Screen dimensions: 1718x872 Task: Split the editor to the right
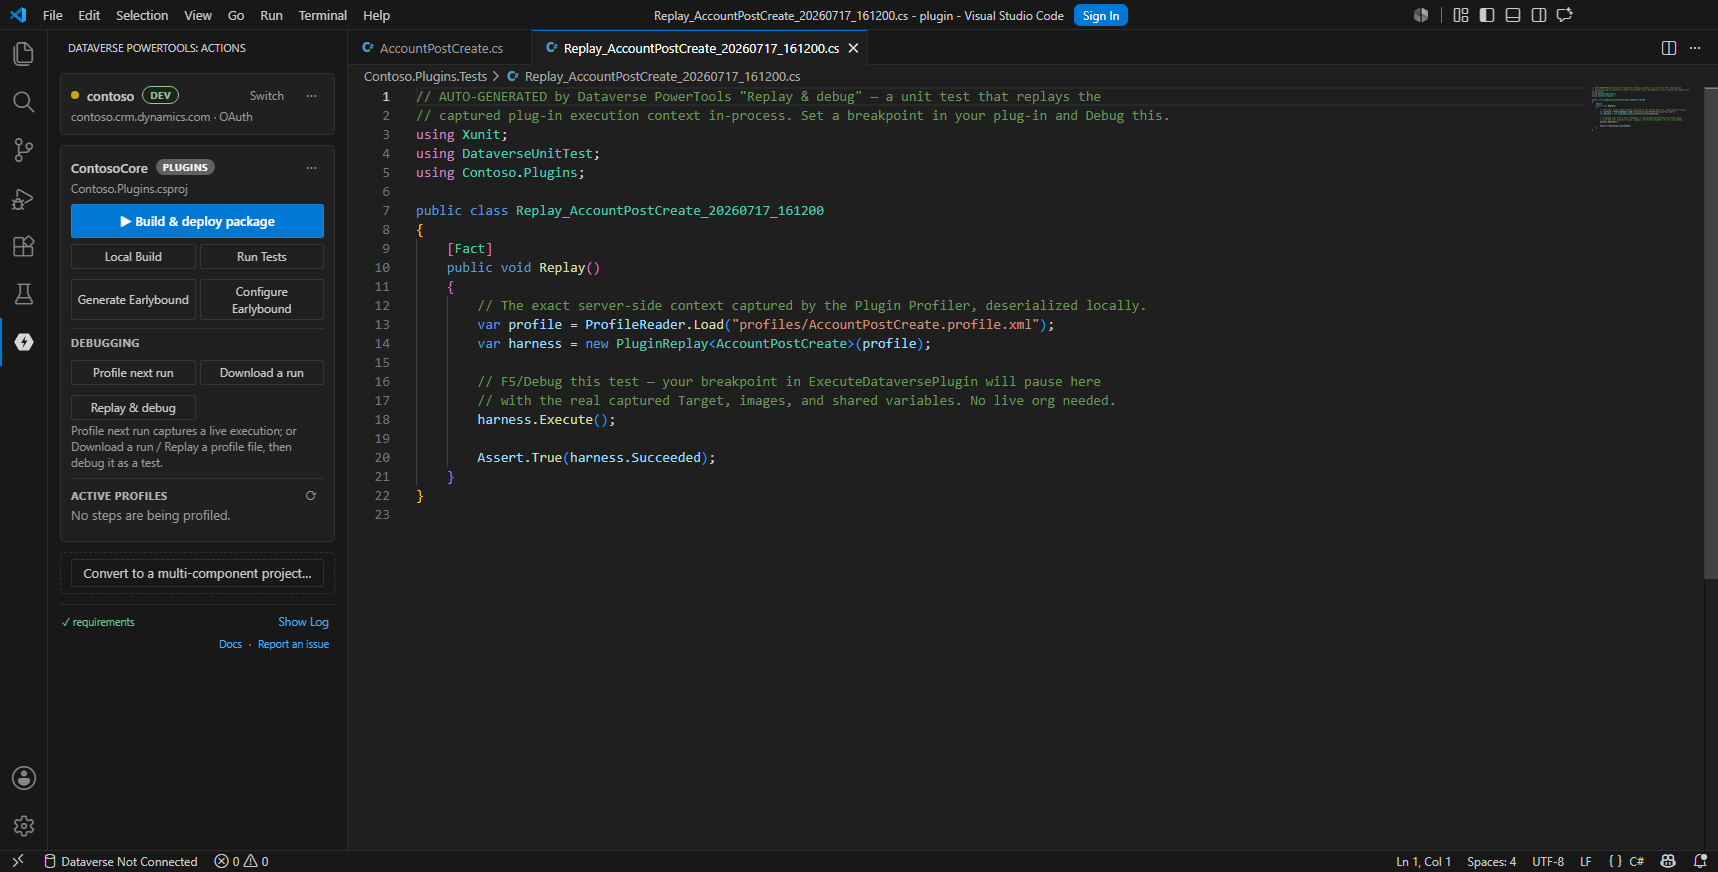pos(1669,48)
